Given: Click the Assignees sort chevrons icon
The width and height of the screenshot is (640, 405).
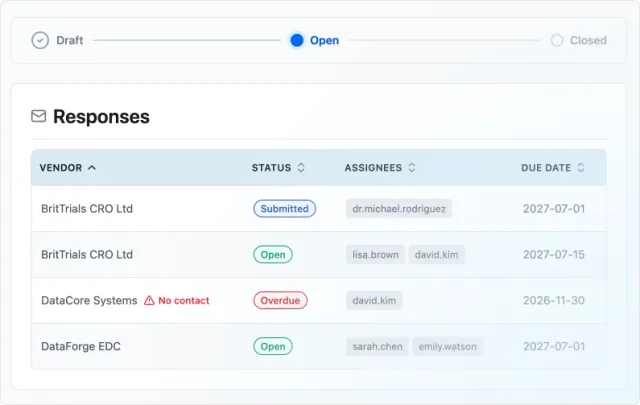Looking at the screenshot, I should coord(412,168).
